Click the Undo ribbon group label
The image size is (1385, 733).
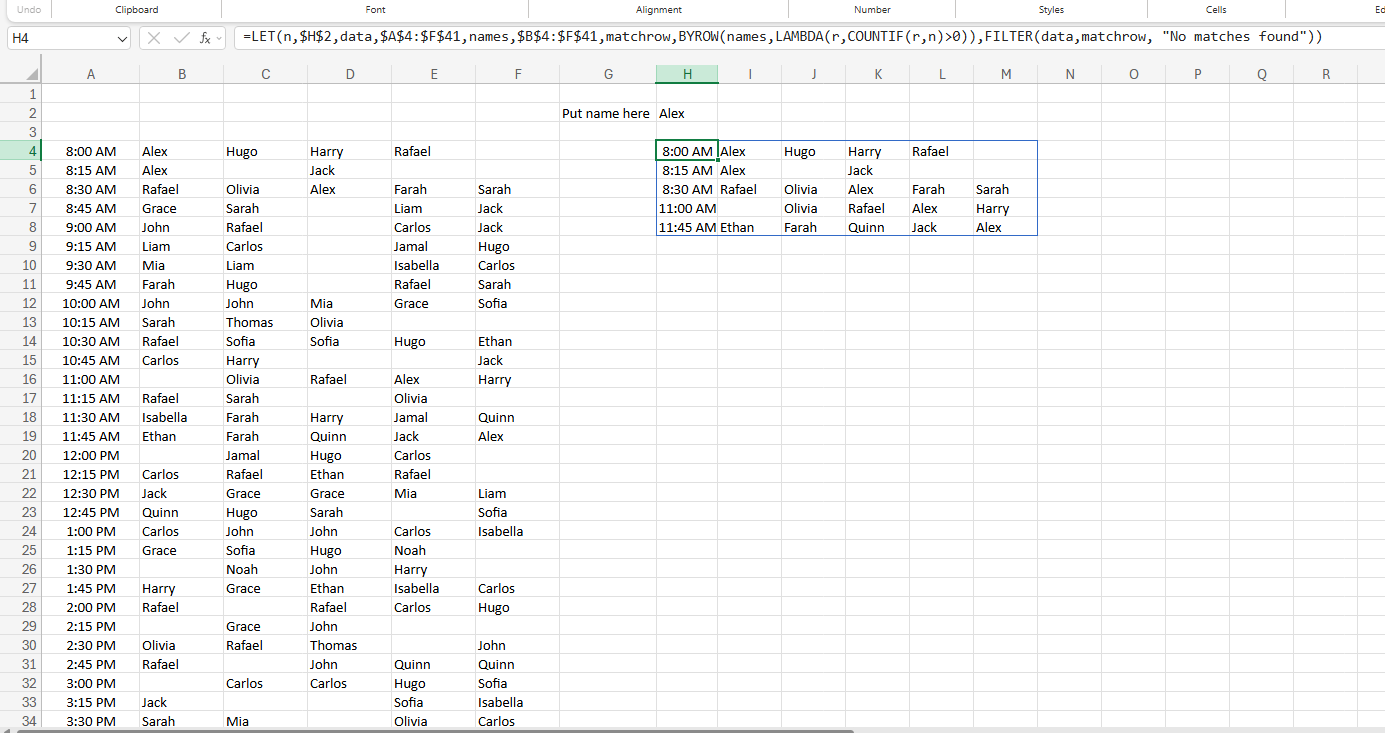(30, 9)
